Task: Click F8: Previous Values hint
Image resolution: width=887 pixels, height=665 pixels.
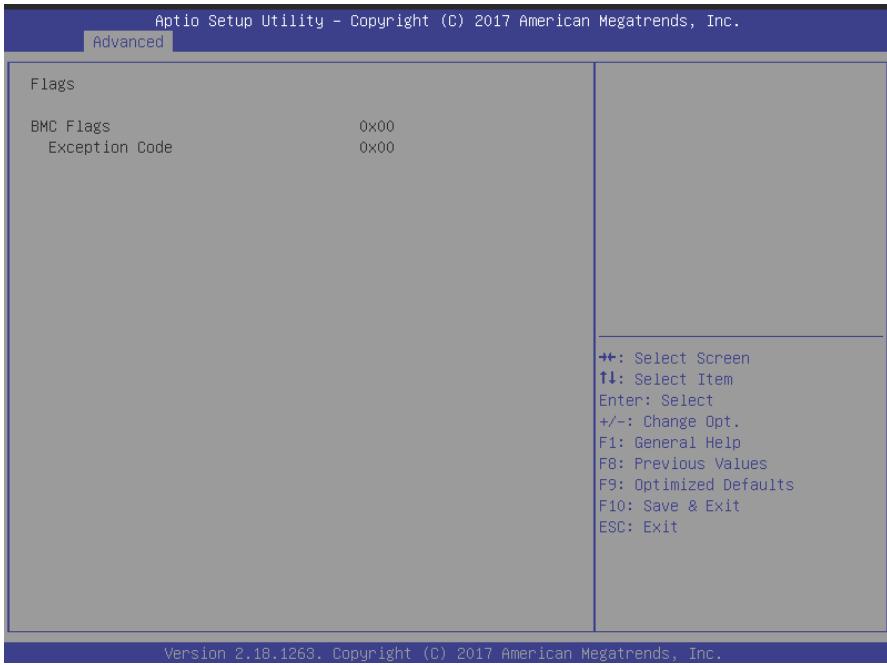Action: coord(683,464)
